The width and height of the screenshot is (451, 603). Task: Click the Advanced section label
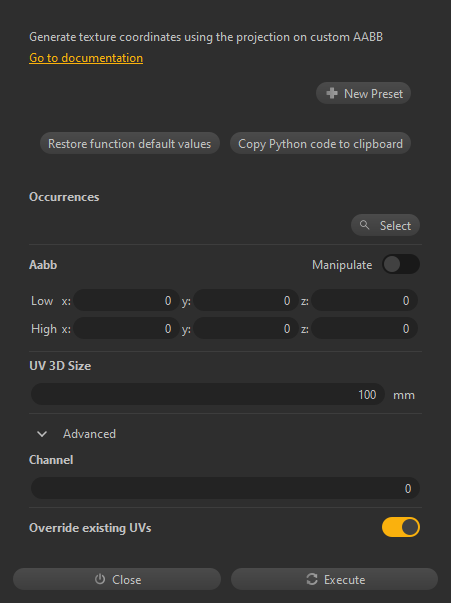89,434
